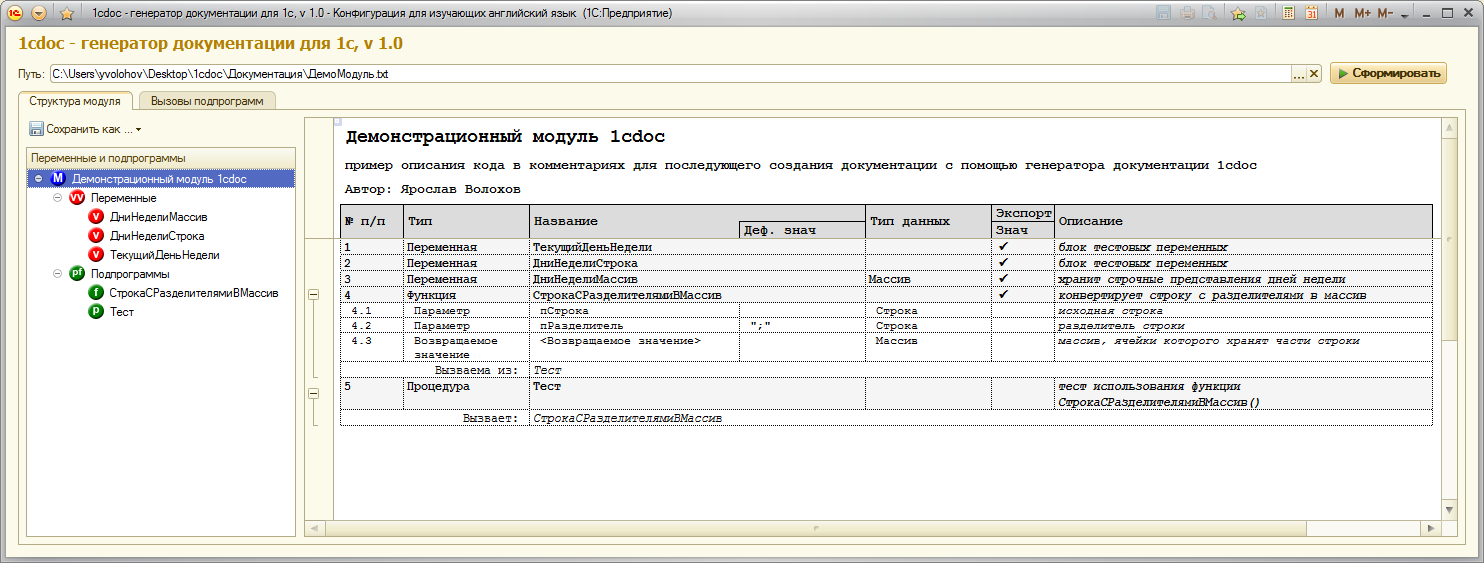Click the Print icon in the top toolbar

tap(1187, 14)
